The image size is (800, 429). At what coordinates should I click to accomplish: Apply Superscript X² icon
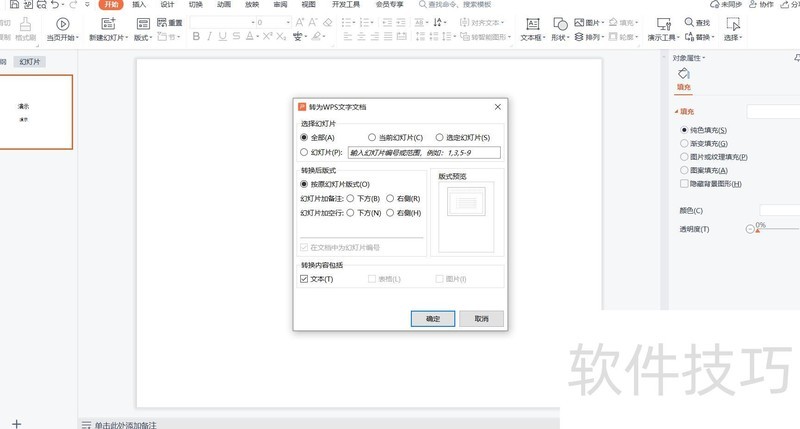(268, 36)
